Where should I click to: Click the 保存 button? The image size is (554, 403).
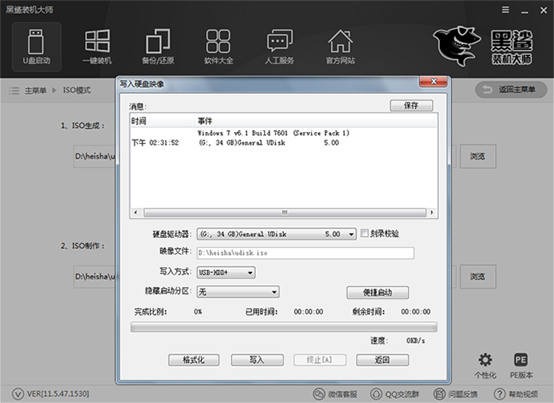tap(411, 105)
